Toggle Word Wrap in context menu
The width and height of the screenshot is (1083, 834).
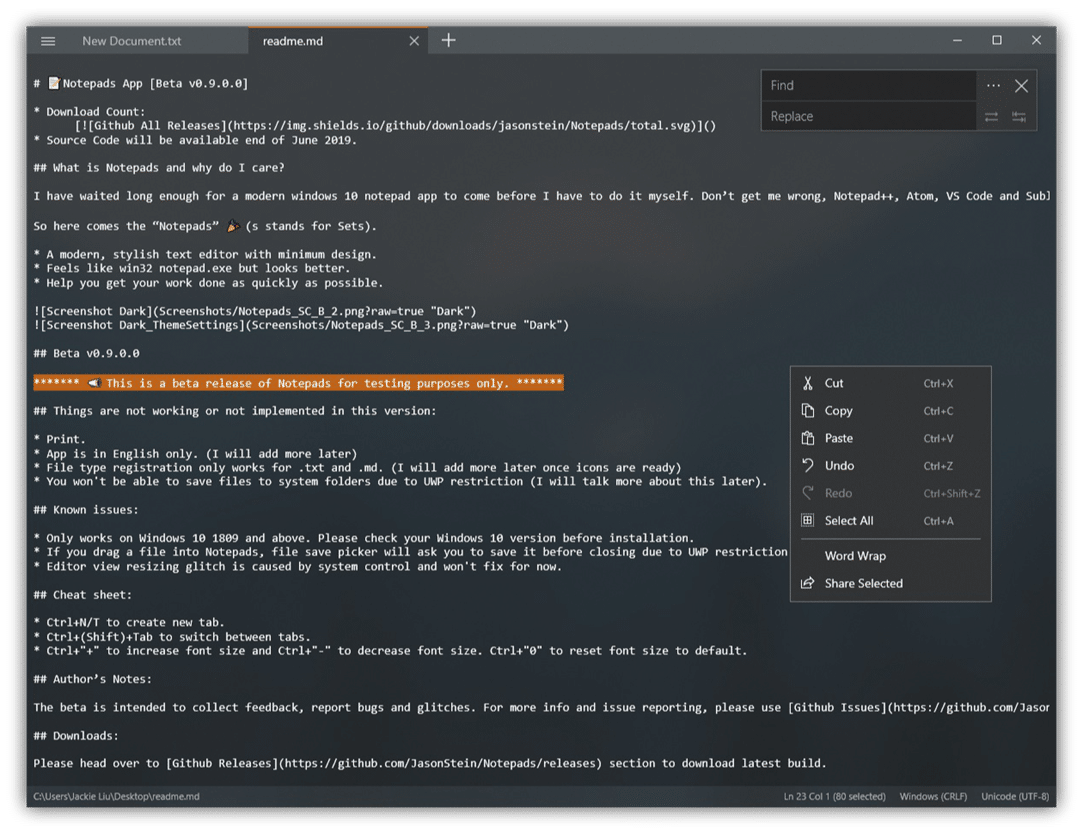tap(855, 556)
